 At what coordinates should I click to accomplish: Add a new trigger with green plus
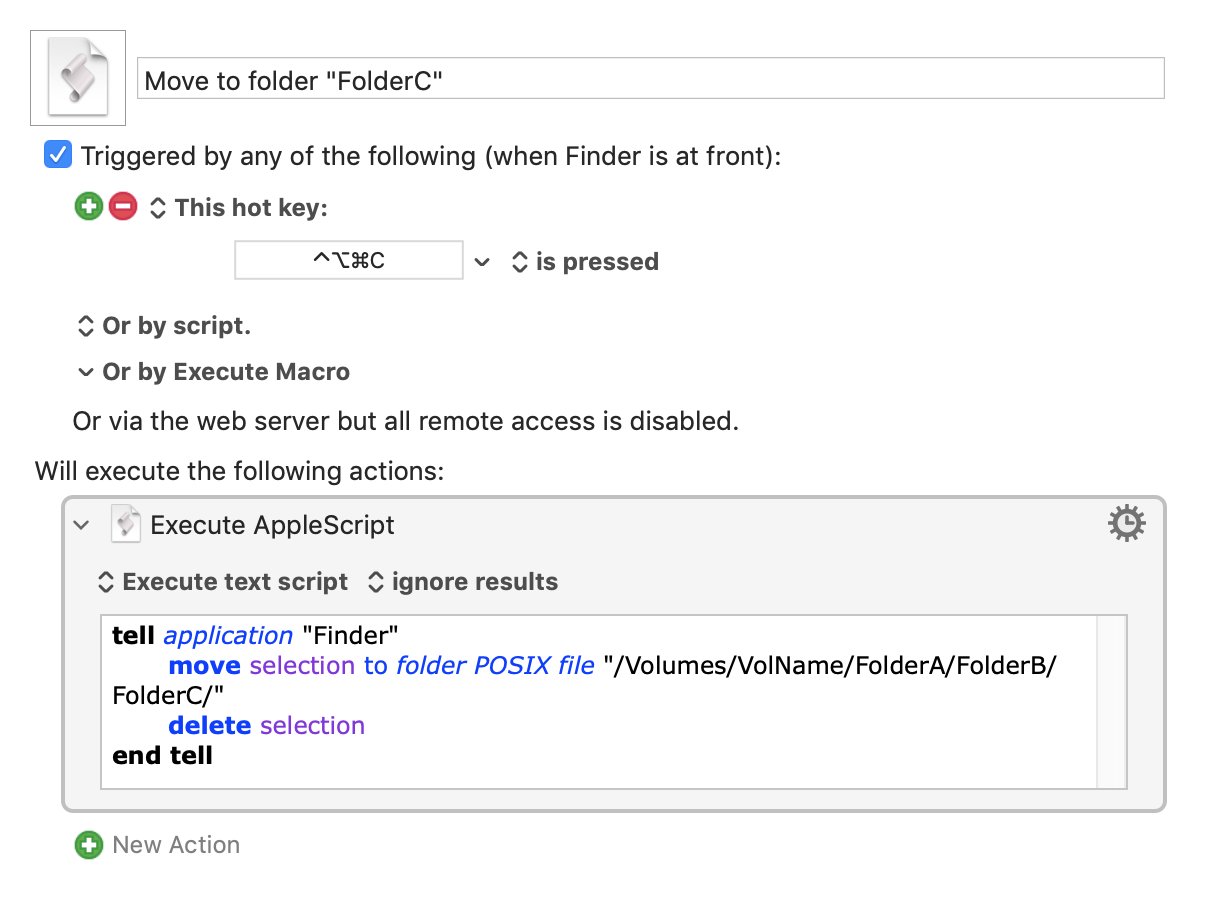[89, 207]
